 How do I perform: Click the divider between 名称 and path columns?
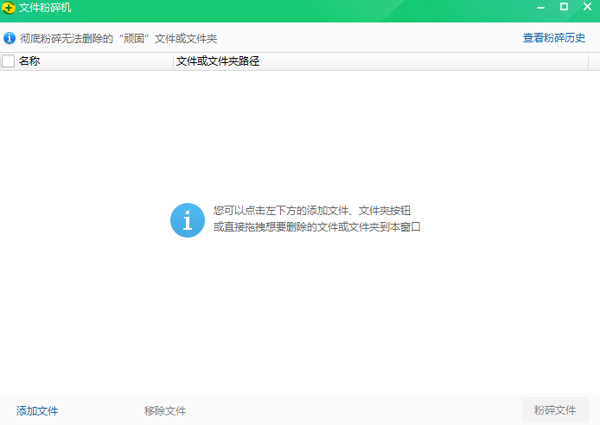pos(172,61)
